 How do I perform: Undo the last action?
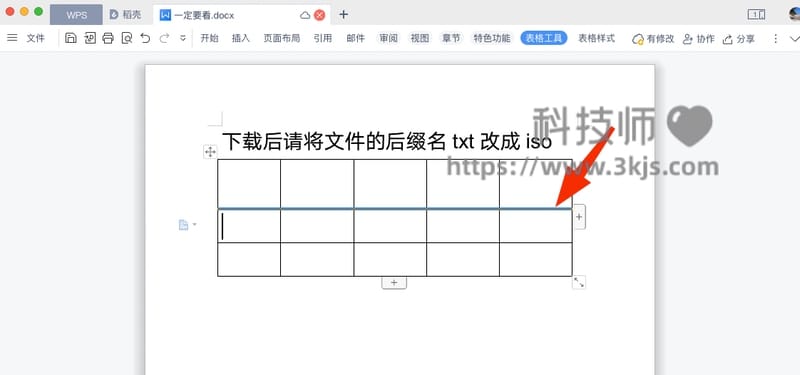pyautogui.click(x=145, y=38)
